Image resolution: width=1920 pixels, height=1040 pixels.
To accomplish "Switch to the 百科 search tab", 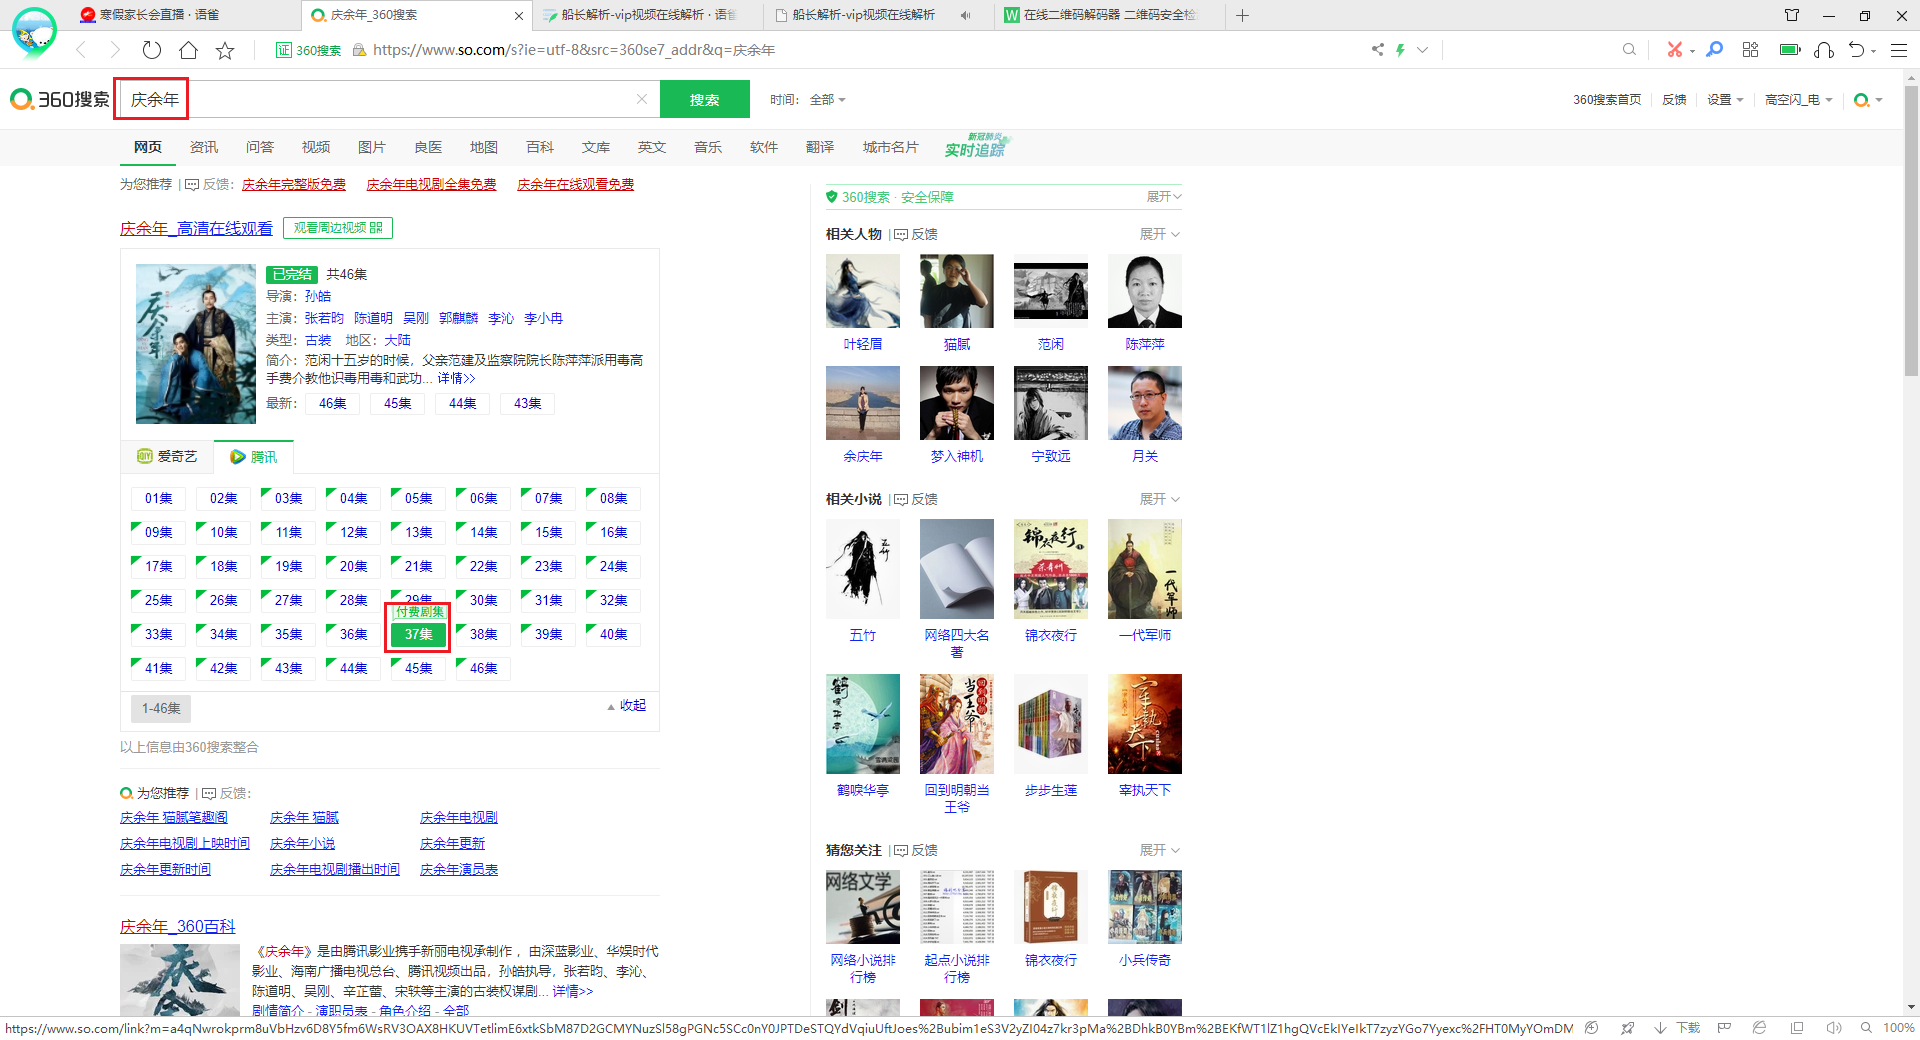I will click(x=540, y=147).
